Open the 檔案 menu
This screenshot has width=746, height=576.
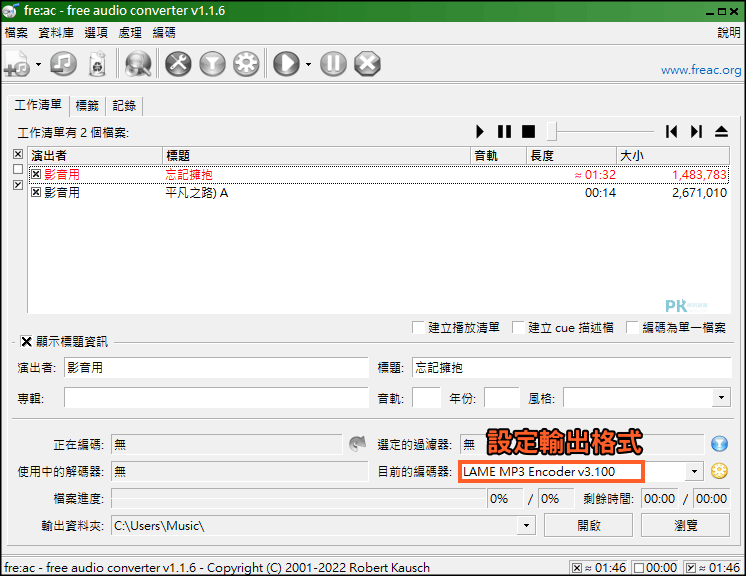16,32
